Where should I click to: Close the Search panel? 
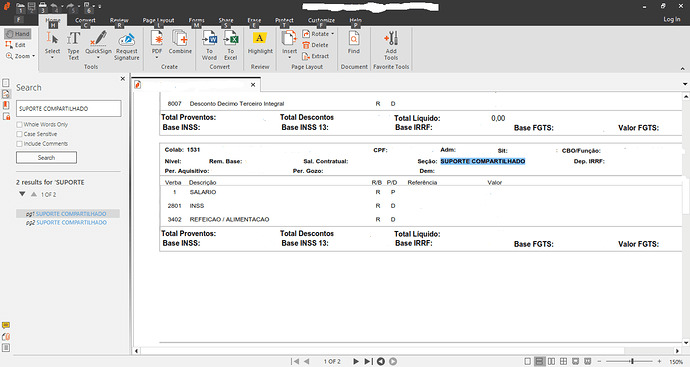pyautogui.click(x=123, y=79)
